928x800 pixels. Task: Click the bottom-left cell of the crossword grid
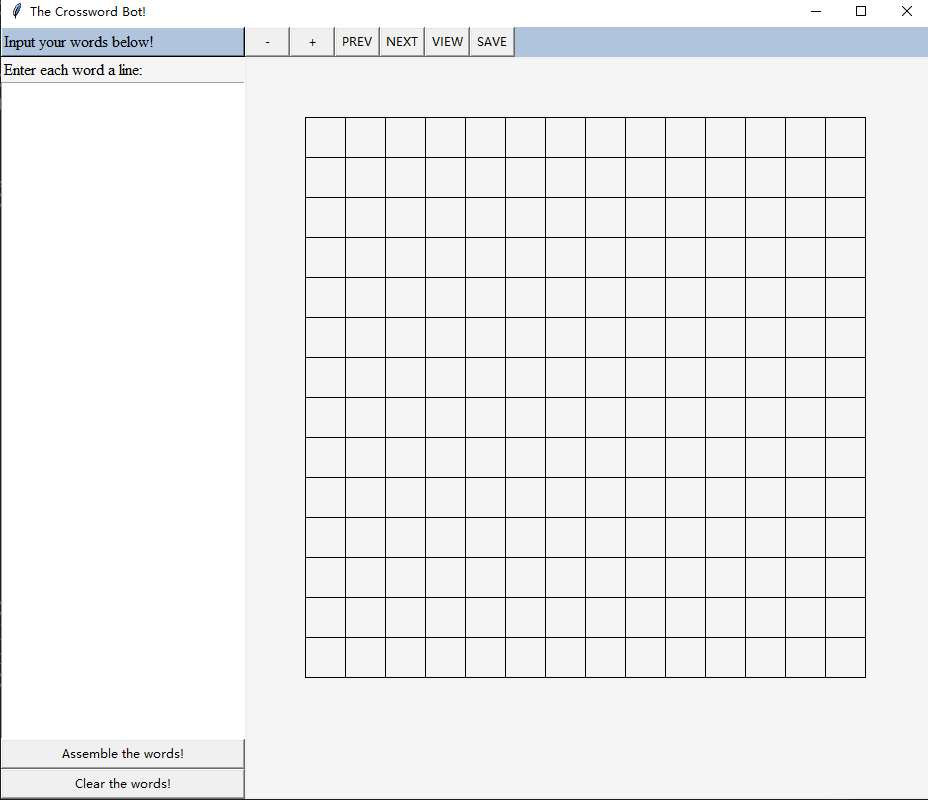(325, 657)
